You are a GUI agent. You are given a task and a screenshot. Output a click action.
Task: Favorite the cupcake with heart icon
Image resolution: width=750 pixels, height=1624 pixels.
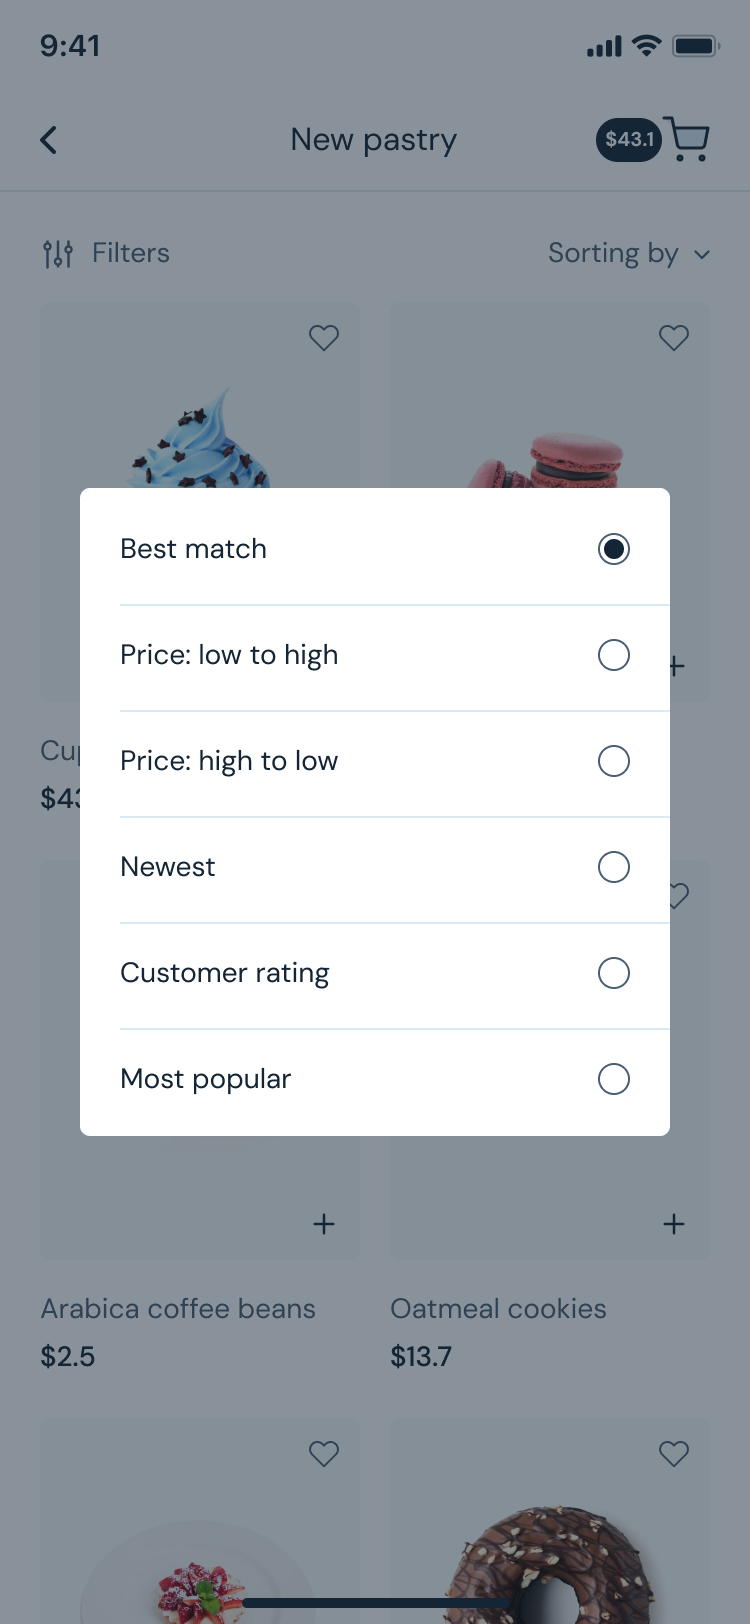tap(324, 338)
